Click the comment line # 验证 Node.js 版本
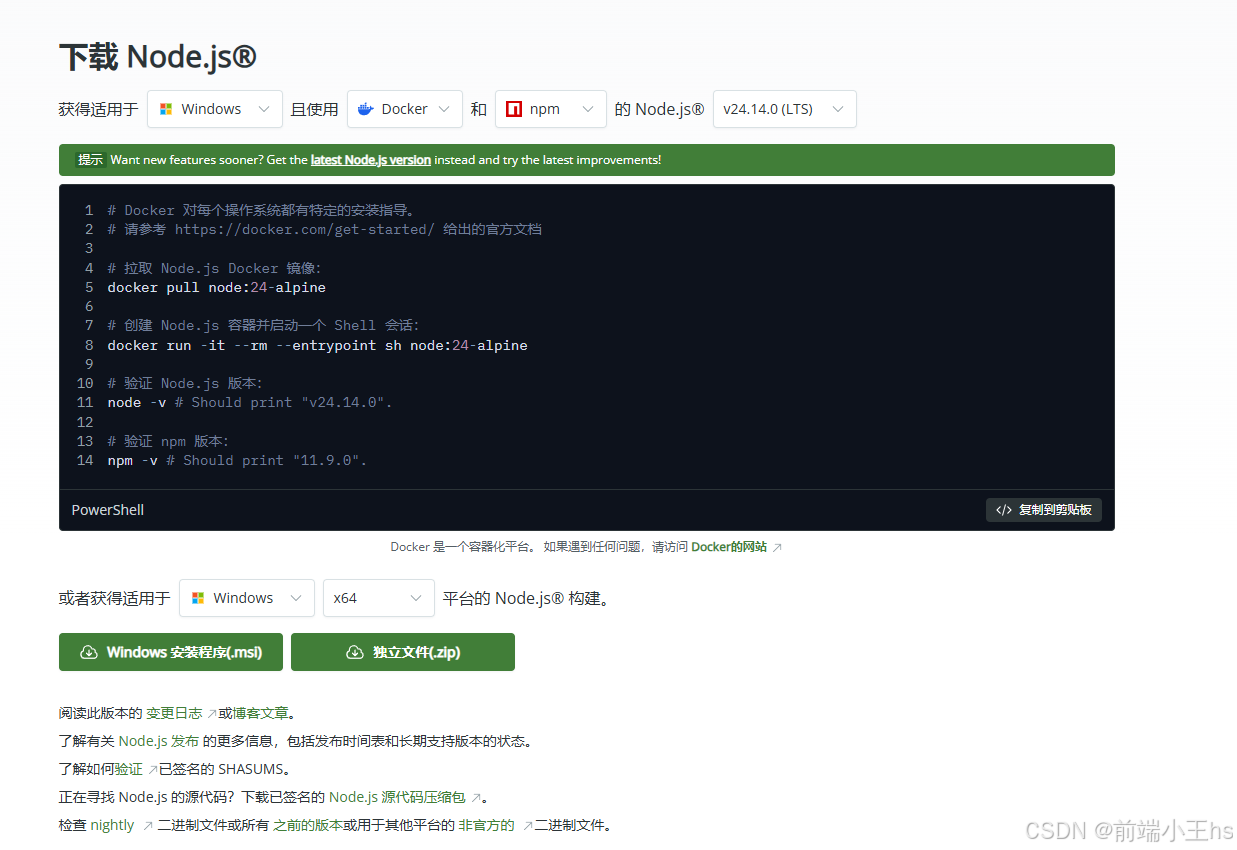 coord(185,384)
